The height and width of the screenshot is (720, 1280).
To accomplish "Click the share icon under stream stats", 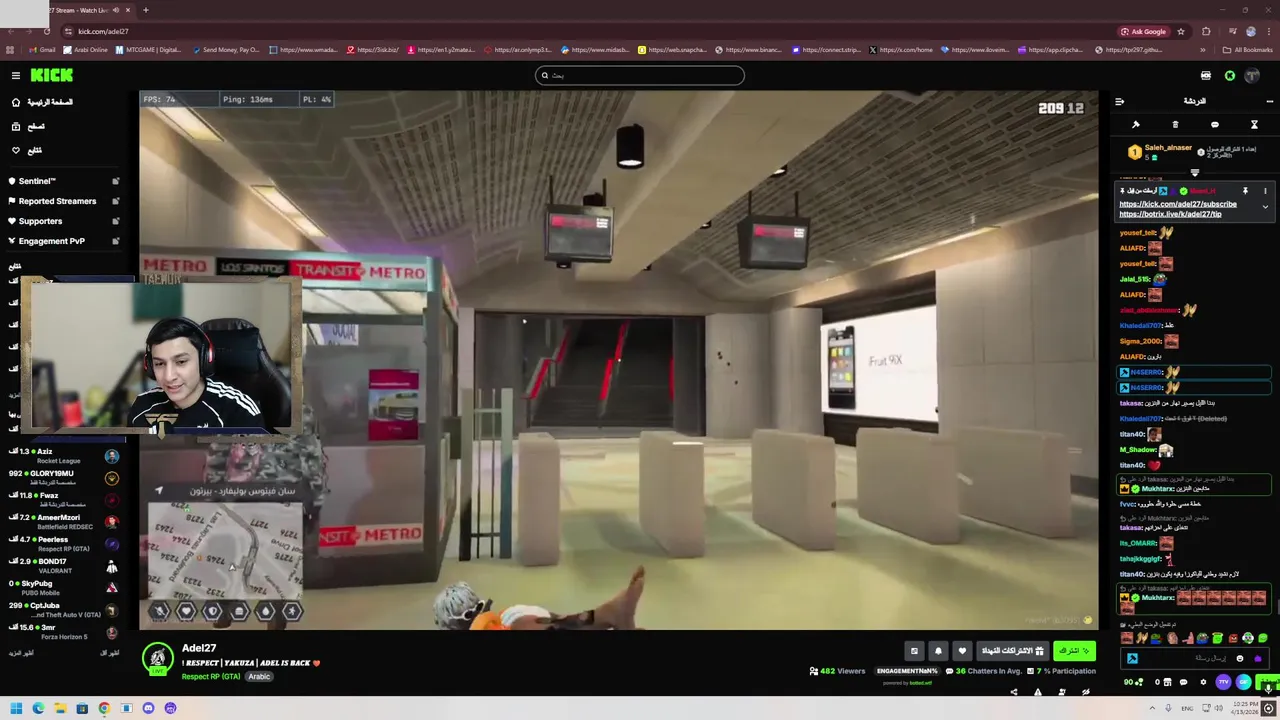I will (1014, 692).
